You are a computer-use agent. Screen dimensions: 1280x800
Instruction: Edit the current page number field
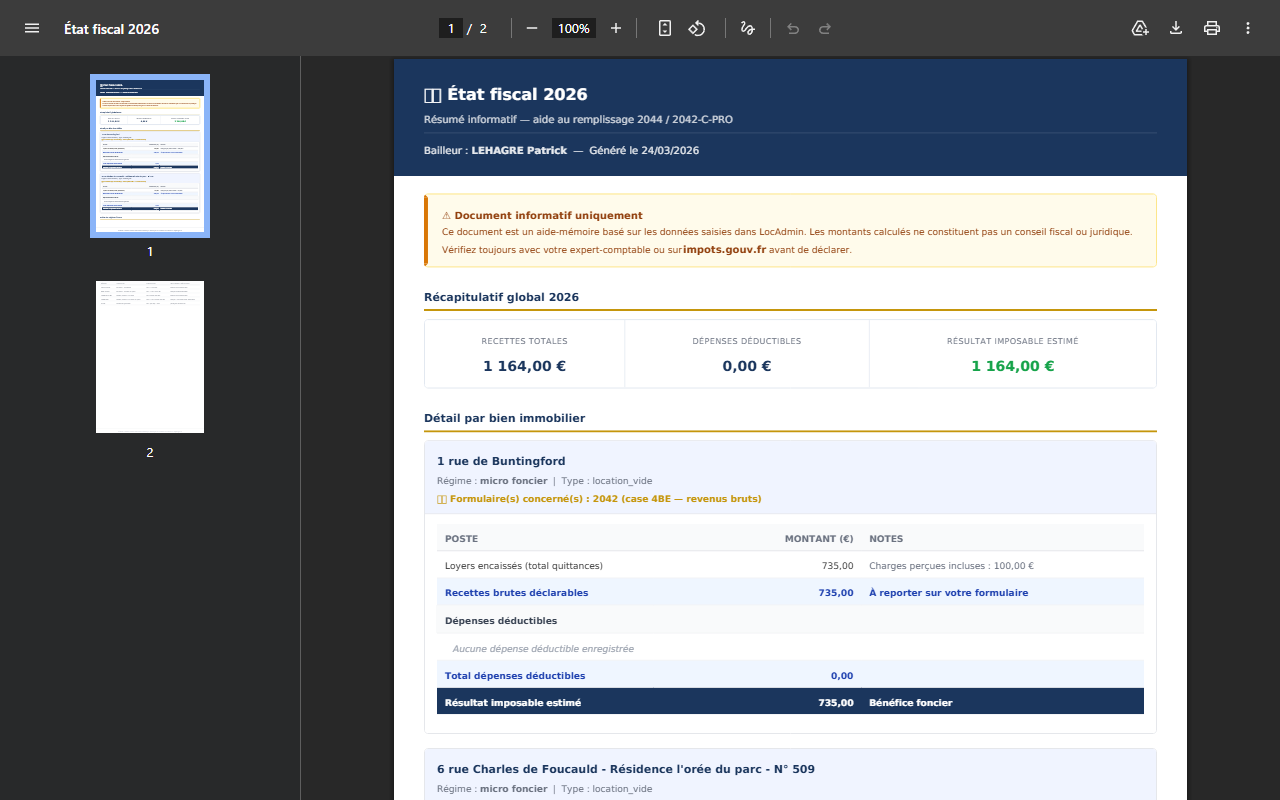tap(451, 28)
